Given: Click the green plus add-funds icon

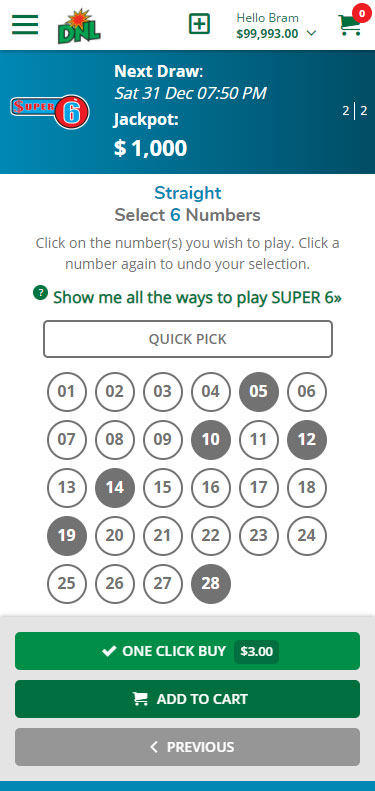Looking at the screenshot, I should [x=199, y=24].
